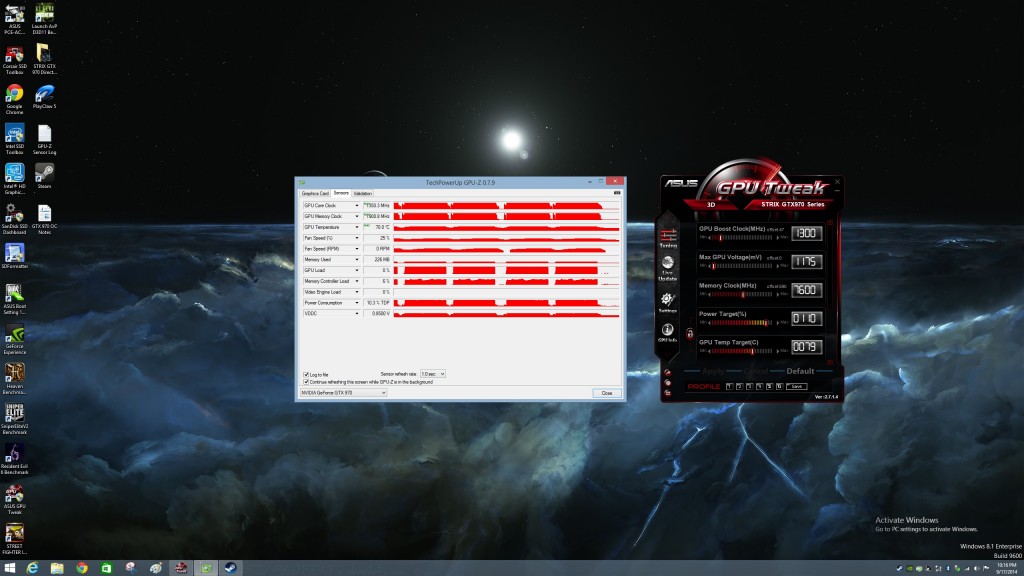
Task: Click Memory Clock slider track
Action: pyautogui.click(x=744, y=295)
